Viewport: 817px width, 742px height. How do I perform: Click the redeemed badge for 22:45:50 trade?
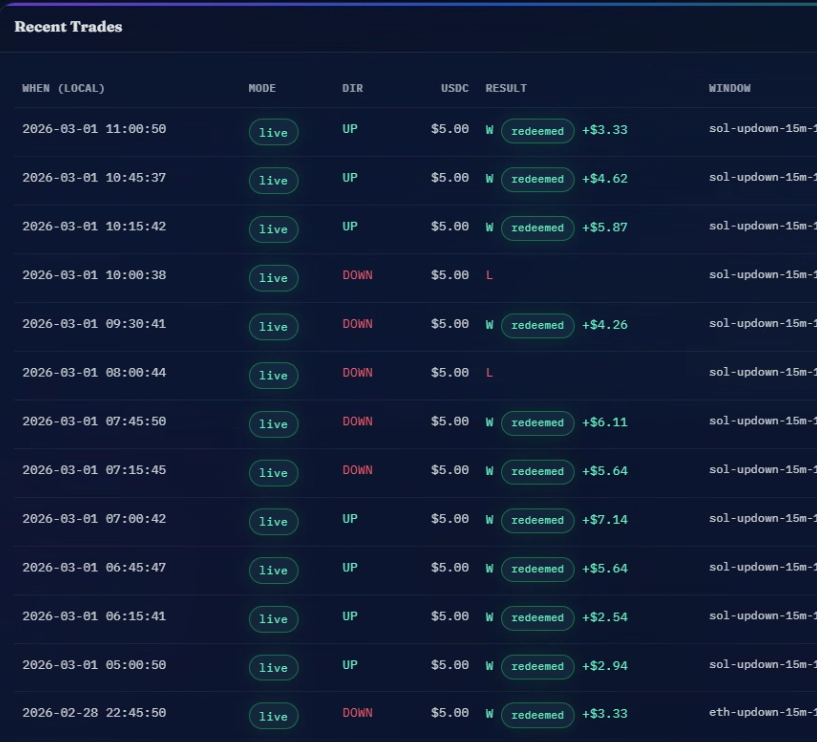pyautogui.click(x=538, y=715)
